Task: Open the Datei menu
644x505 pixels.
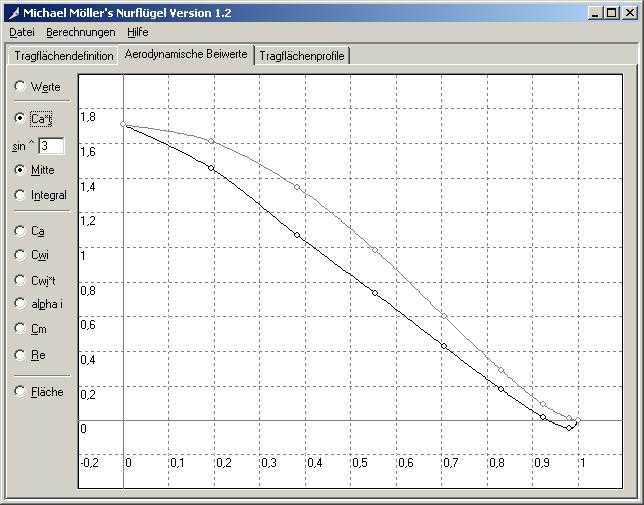Action: 21,32
